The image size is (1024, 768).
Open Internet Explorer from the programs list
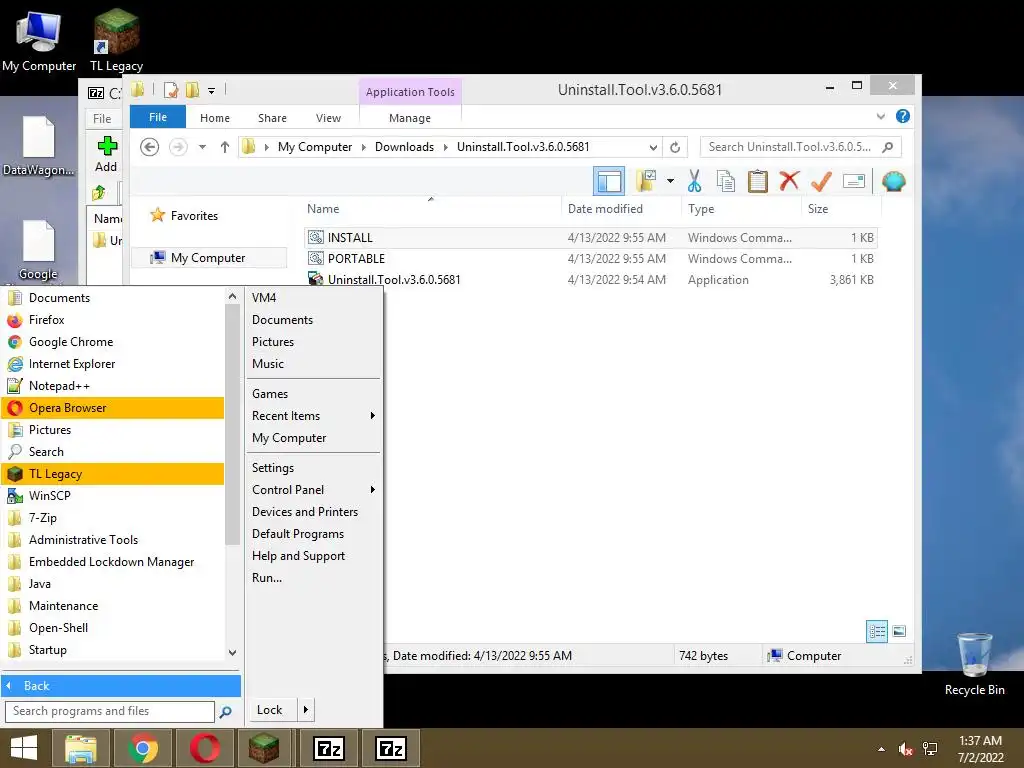(x=112, y=364)
